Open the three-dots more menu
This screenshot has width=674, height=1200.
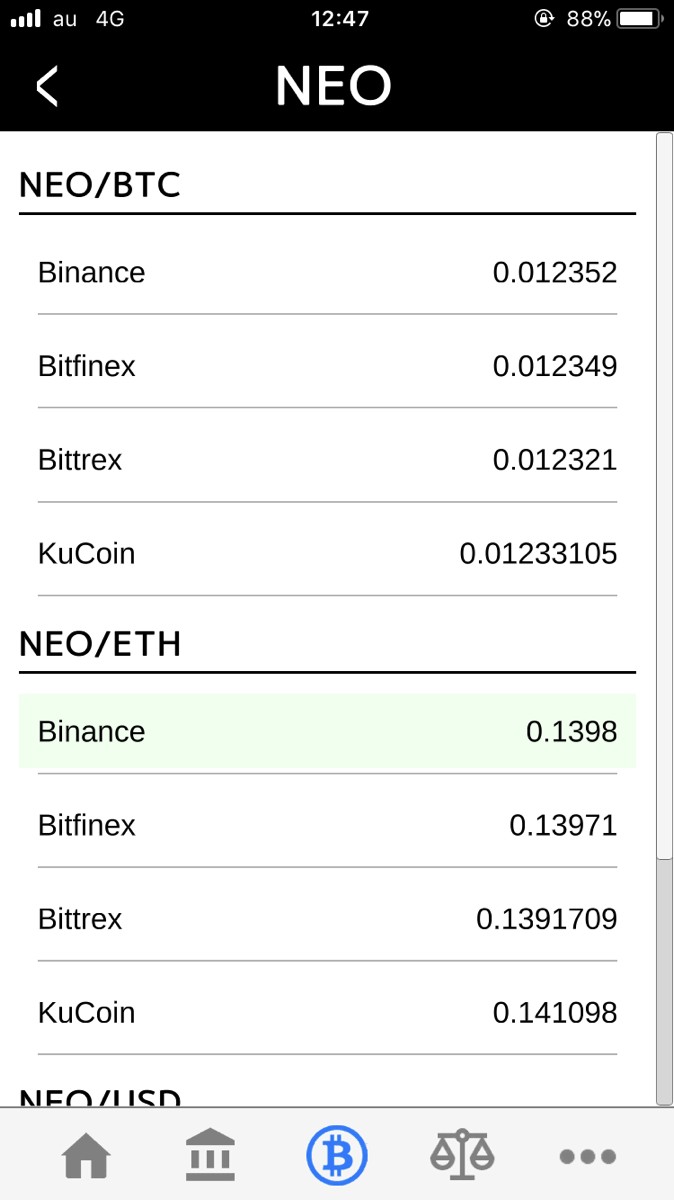tap(587, 1157)
